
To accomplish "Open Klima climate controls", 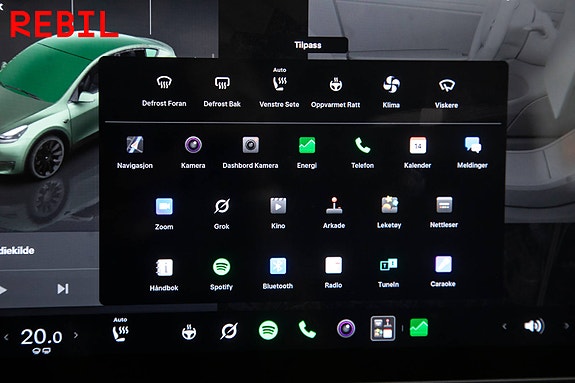I will 391,92.
